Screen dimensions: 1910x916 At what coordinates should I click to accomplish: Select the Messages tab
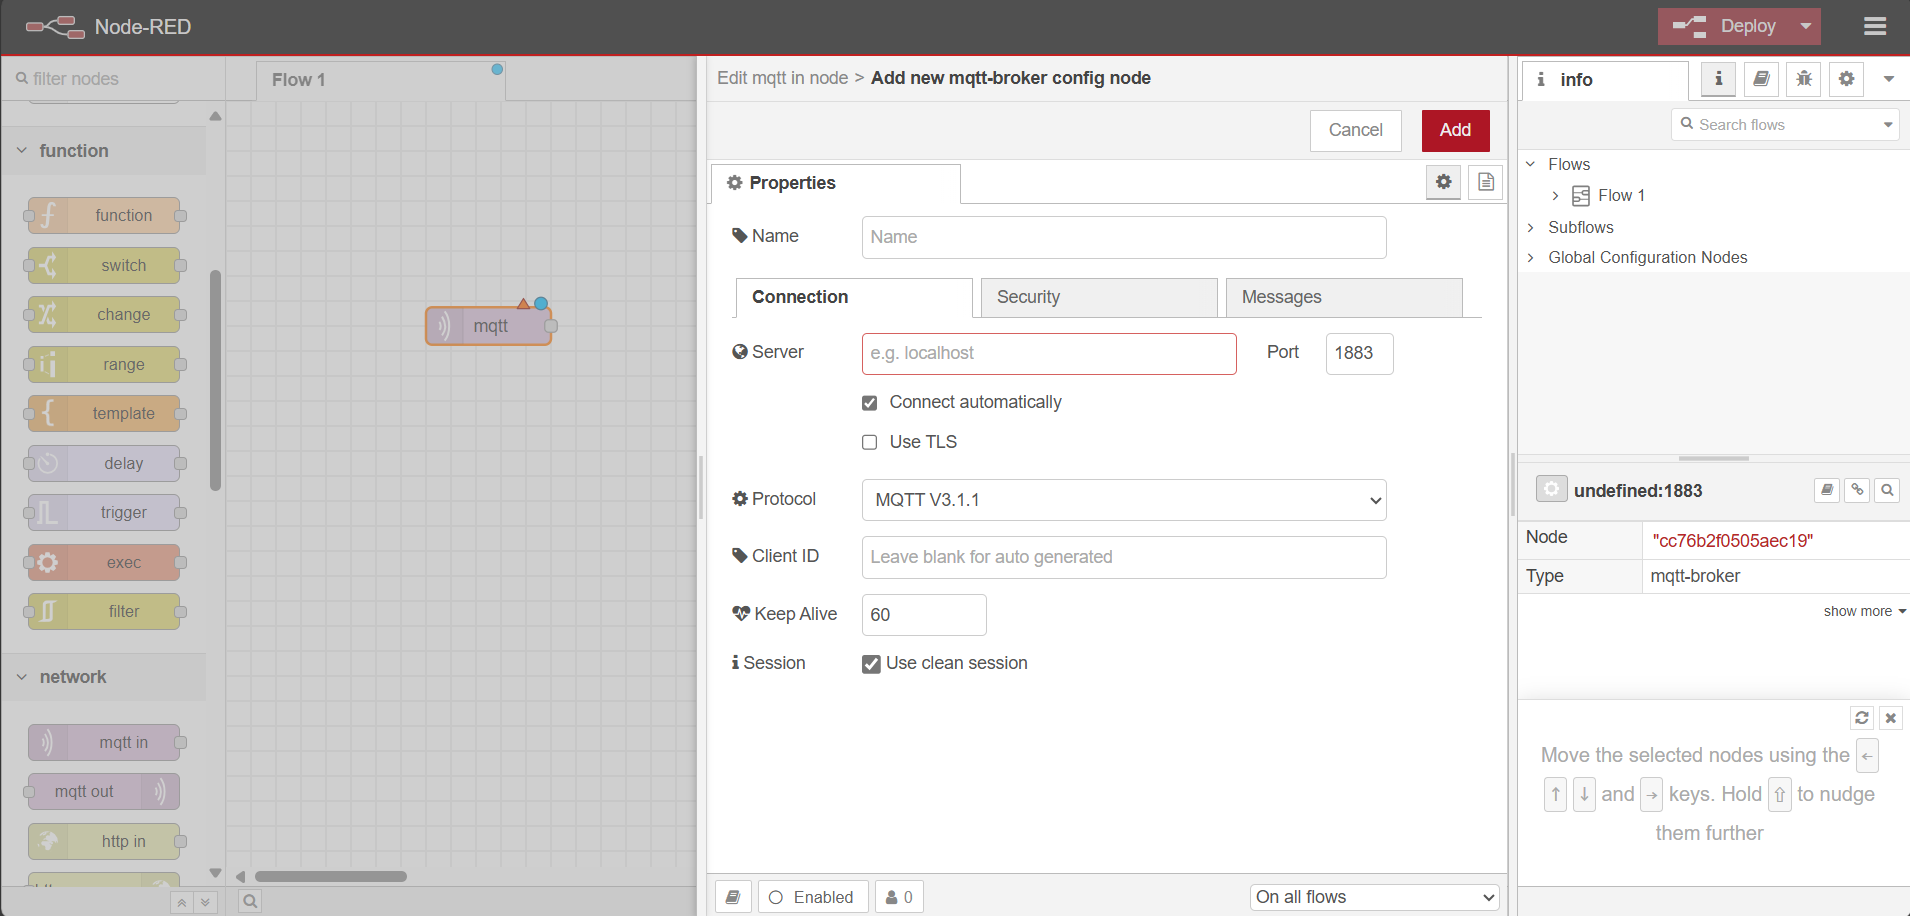click(x=1344, y=297)
